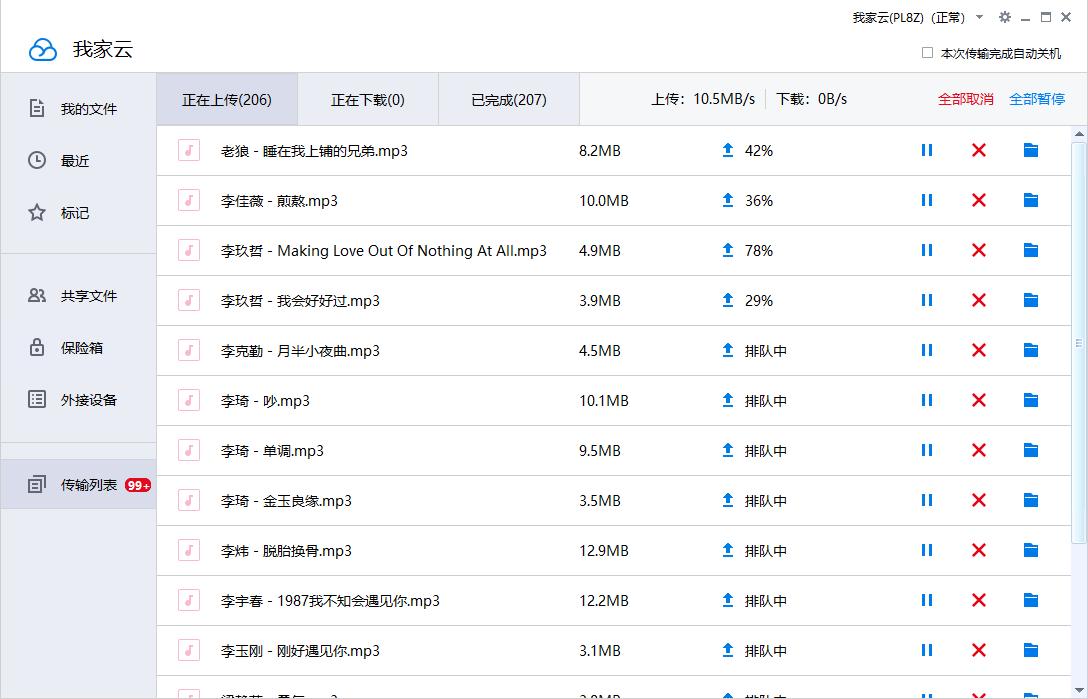Pause the 老狼 - 睡在我上铺的兄弟.mp3 upload

pyautogui.click(x=926, y=150)
